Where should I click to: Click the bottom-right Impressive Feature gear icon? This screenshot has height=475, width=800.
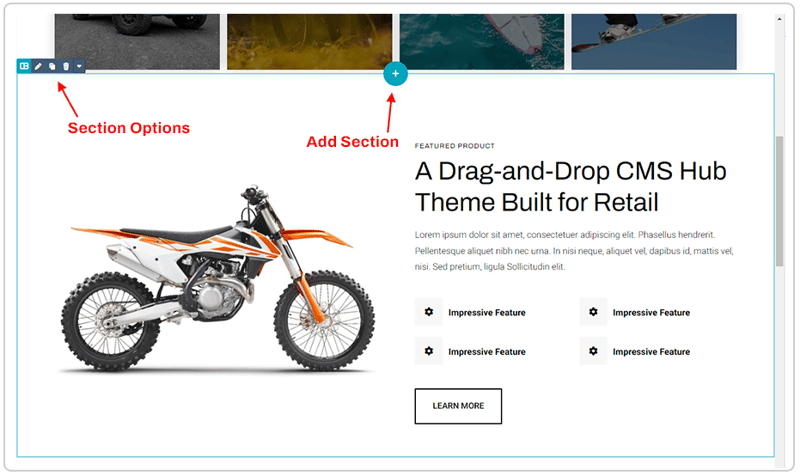(593, 351)
